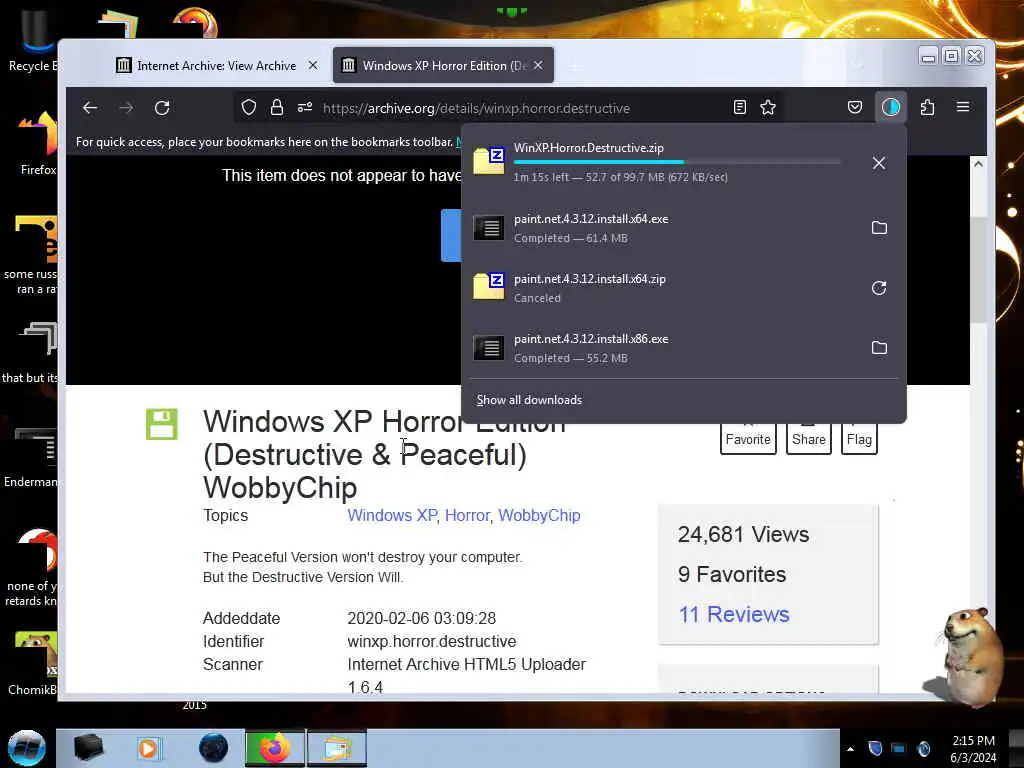Screen dimensions: 1024x768
Task: Select the Windows XP Horror Edition tab
Action: [443, 65]
